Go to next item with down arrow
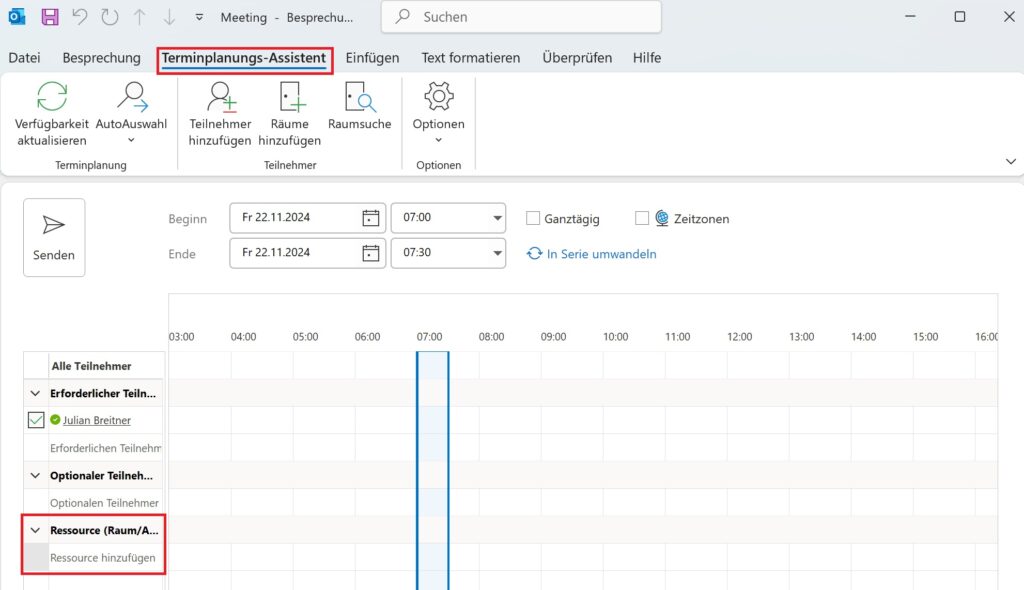 (169, 17)
